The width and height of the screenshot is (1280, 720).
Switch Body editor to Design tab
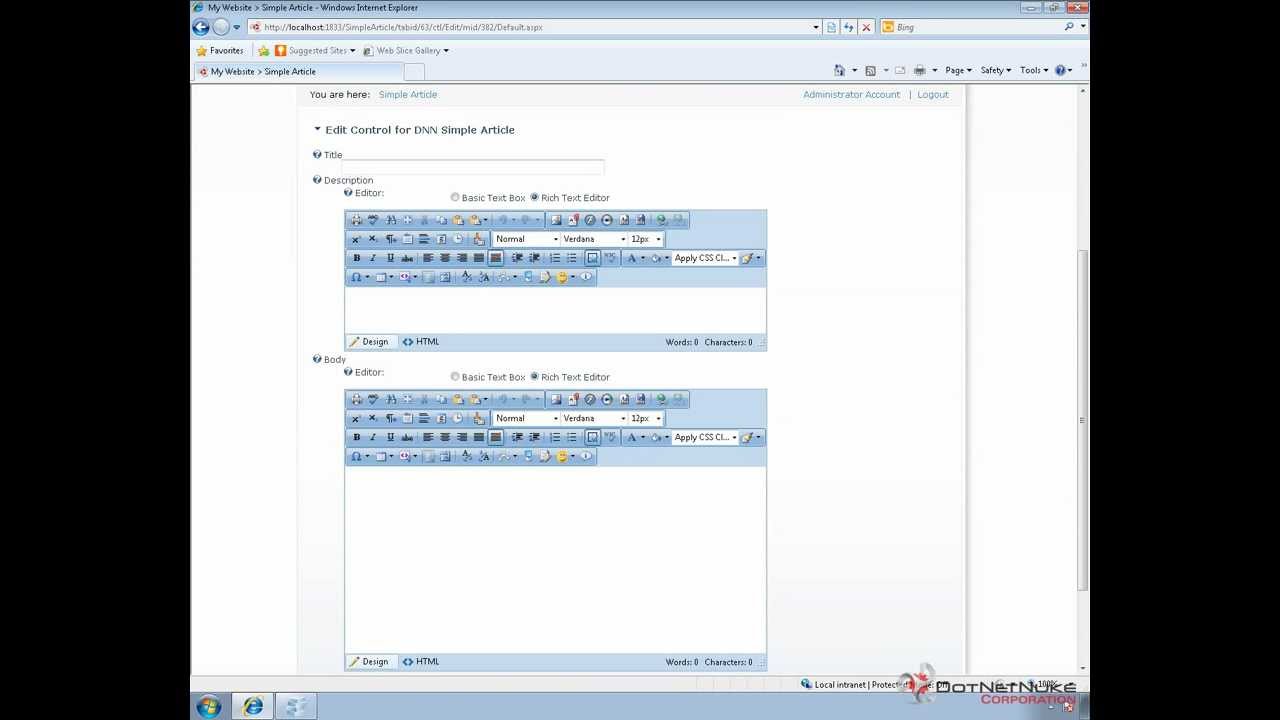click(369, 661)
